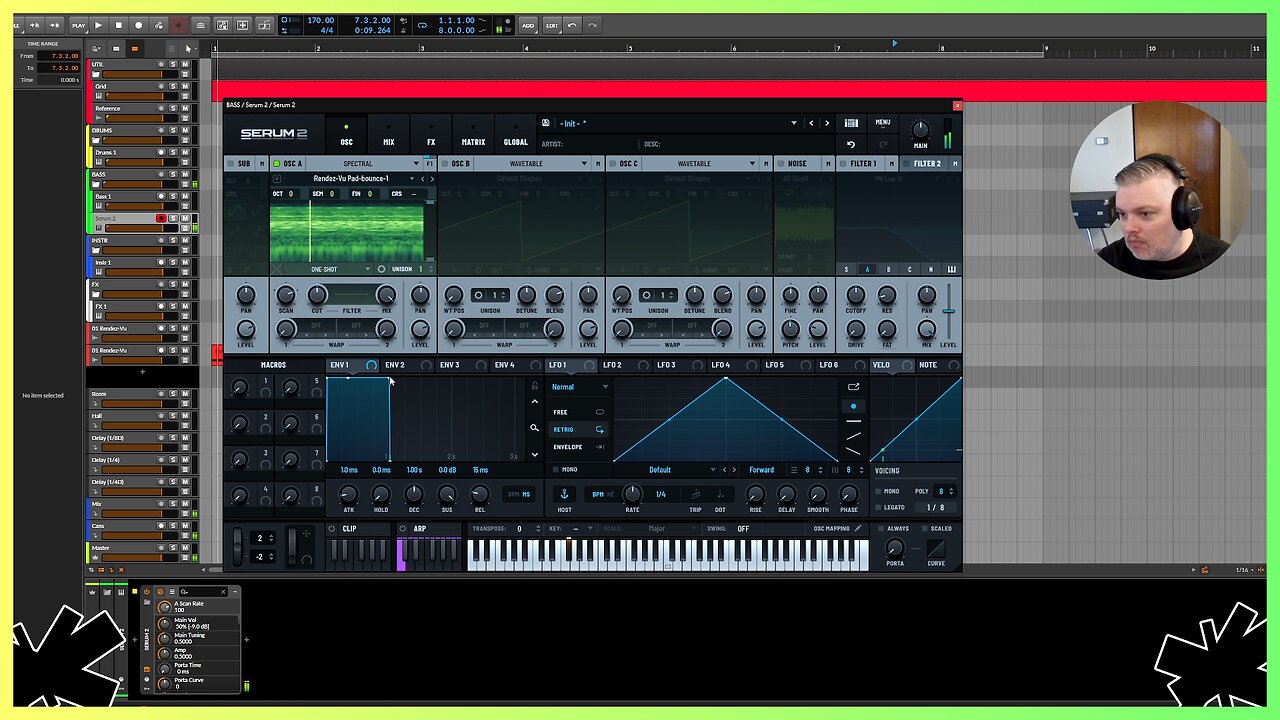Click the DAW ADD button
The width and height of the screenshot is (1280, 720).
coord(527,25)
